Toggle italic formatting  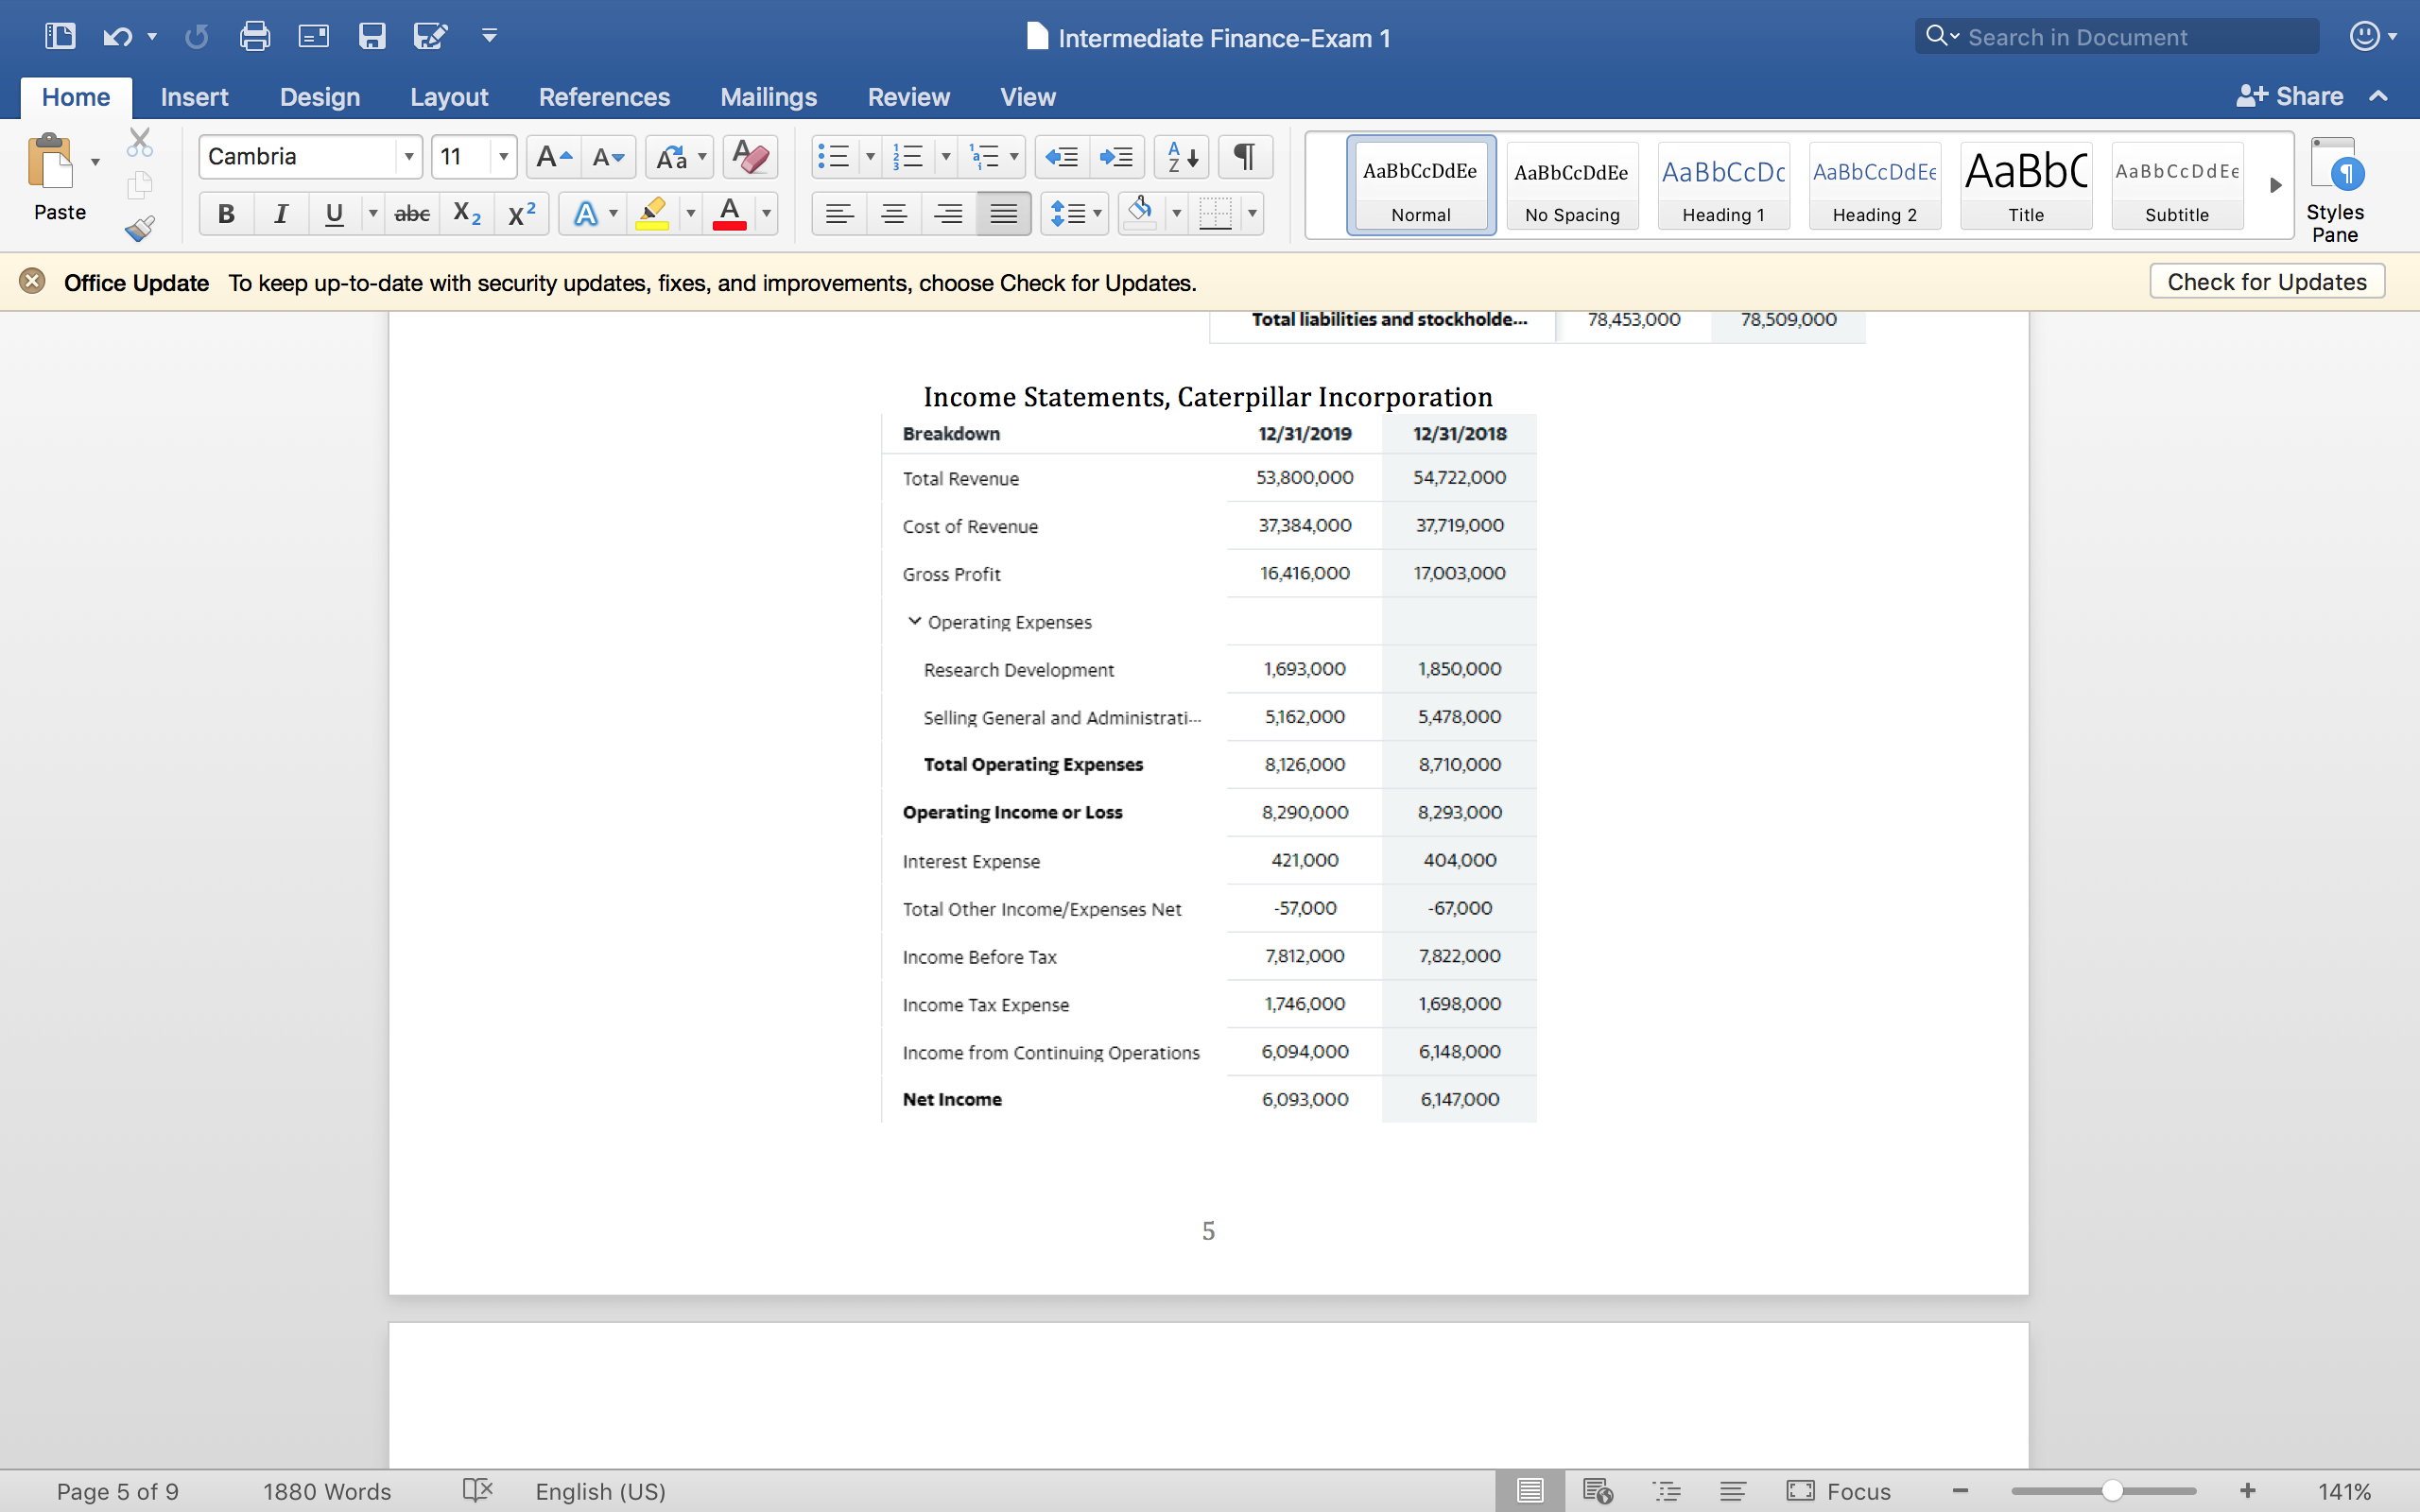click(x=281, y=213)
